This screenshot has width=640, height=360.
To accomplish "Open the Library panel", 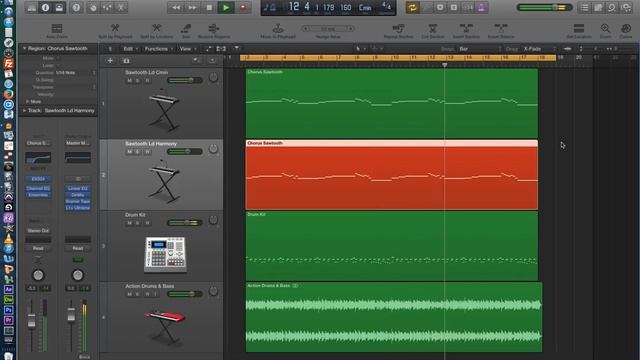I will (x=31, y=7).
